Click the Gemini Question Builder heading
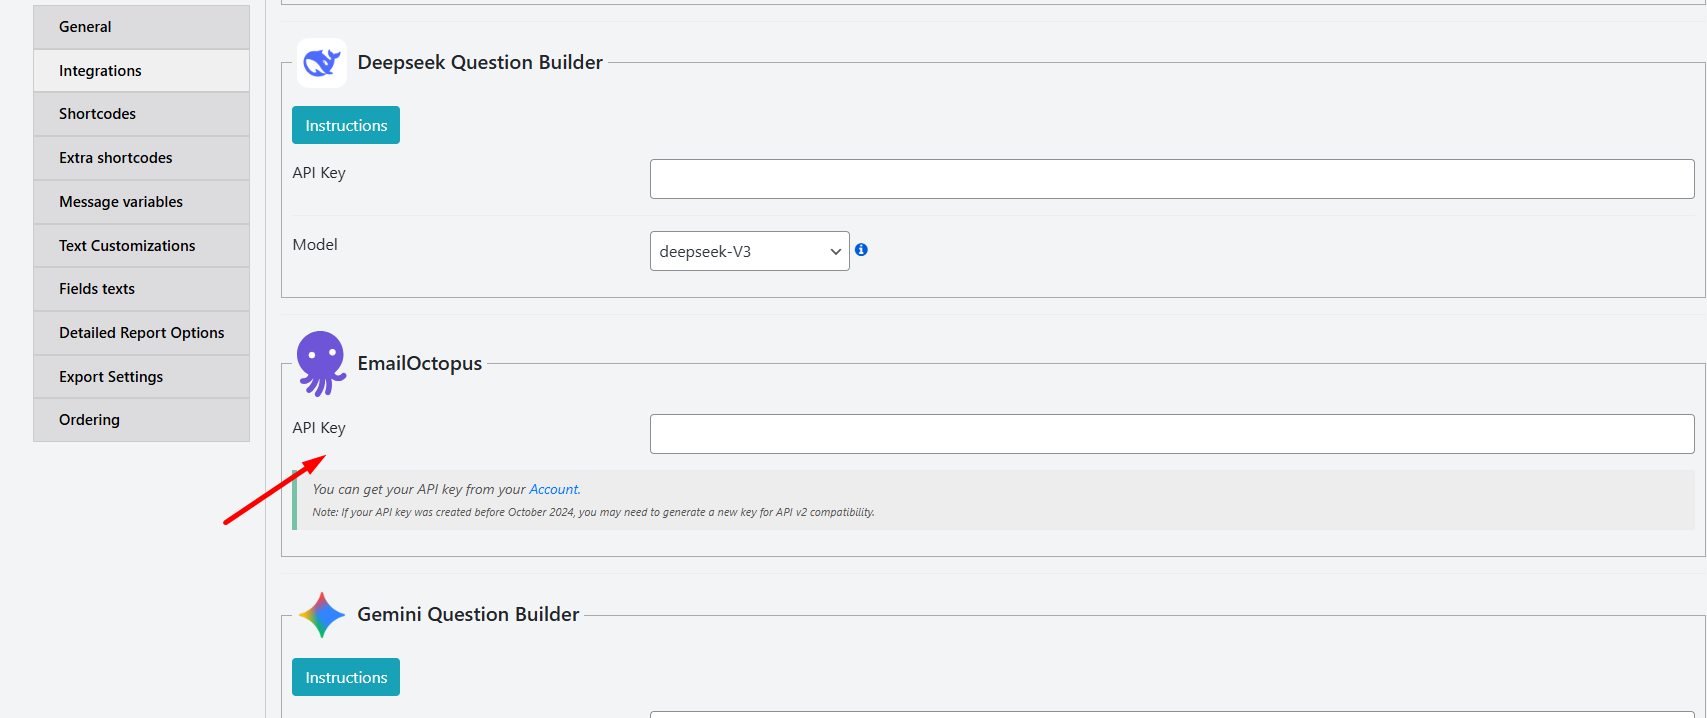The width and height of the screenshot is (1707, 718). pos(468,614)
